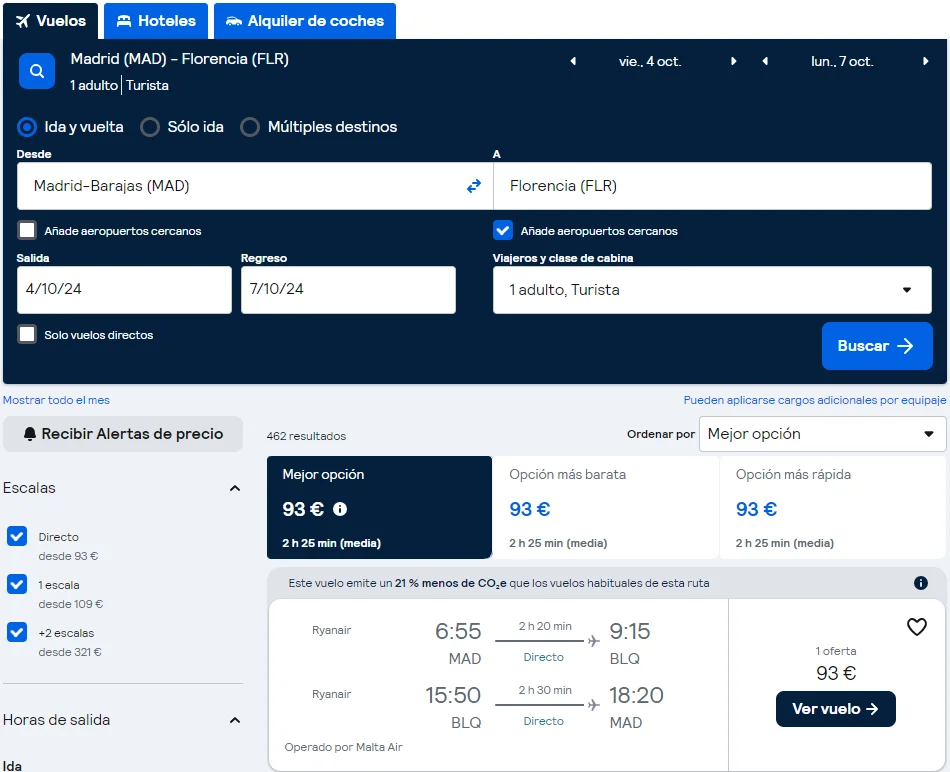Click the Salida date field
Viewport: 950px width, 772px height.
(124, 290)
